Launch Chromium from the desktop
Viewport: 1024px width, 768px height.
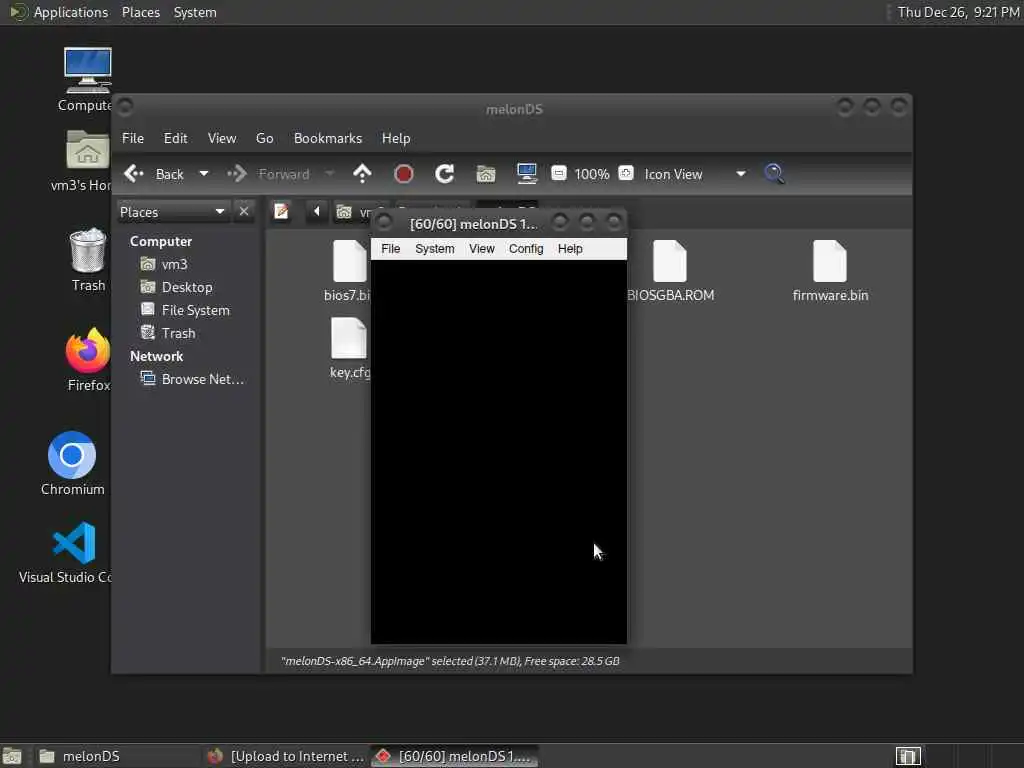click(72, 463)
